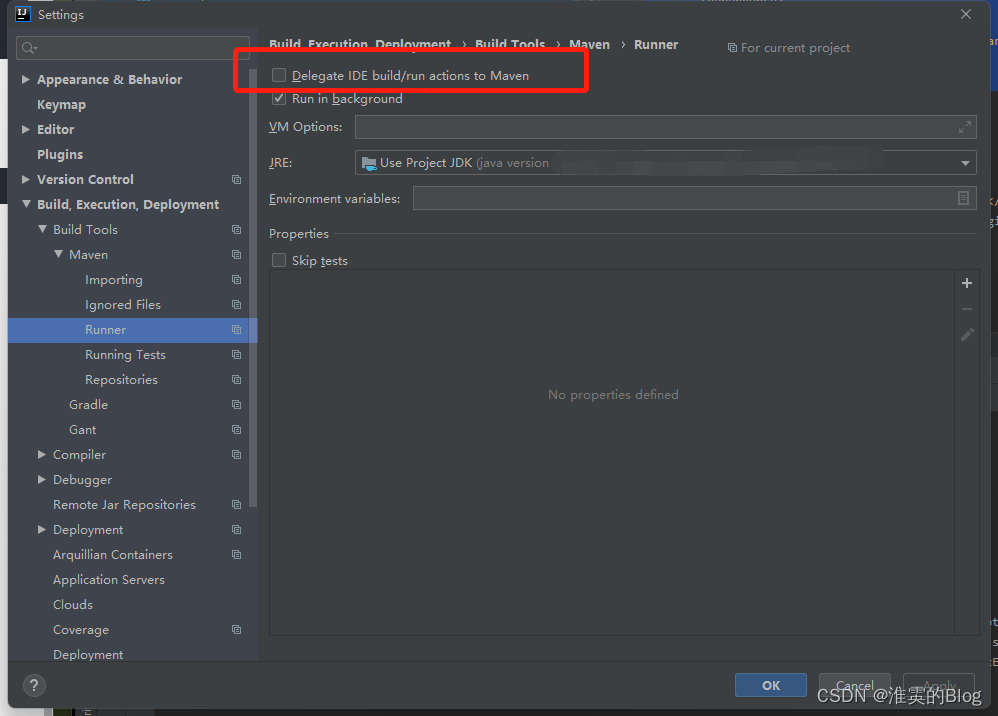The height and width of the screenshot is (716, 998).
Task: Click the project-level icon beside Arquillian Containers
Action: (236, 554)
